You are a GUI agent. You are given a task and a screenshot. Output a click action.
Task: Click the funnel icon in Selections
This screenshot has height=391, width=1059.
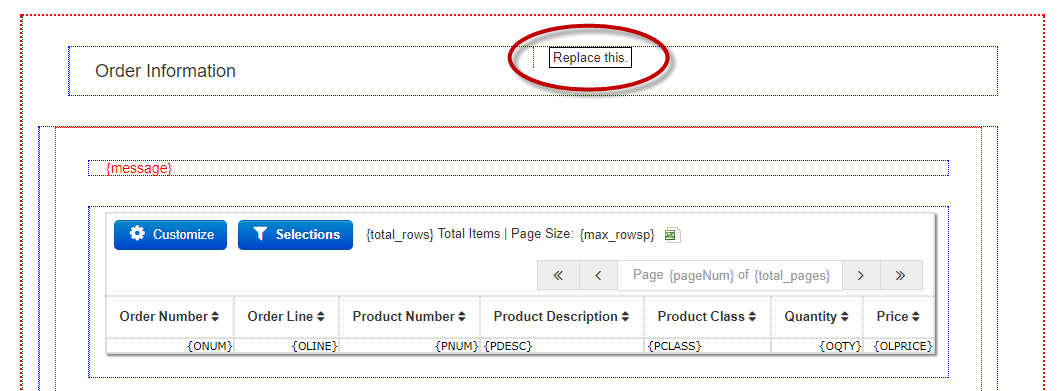tap(261, 234)
